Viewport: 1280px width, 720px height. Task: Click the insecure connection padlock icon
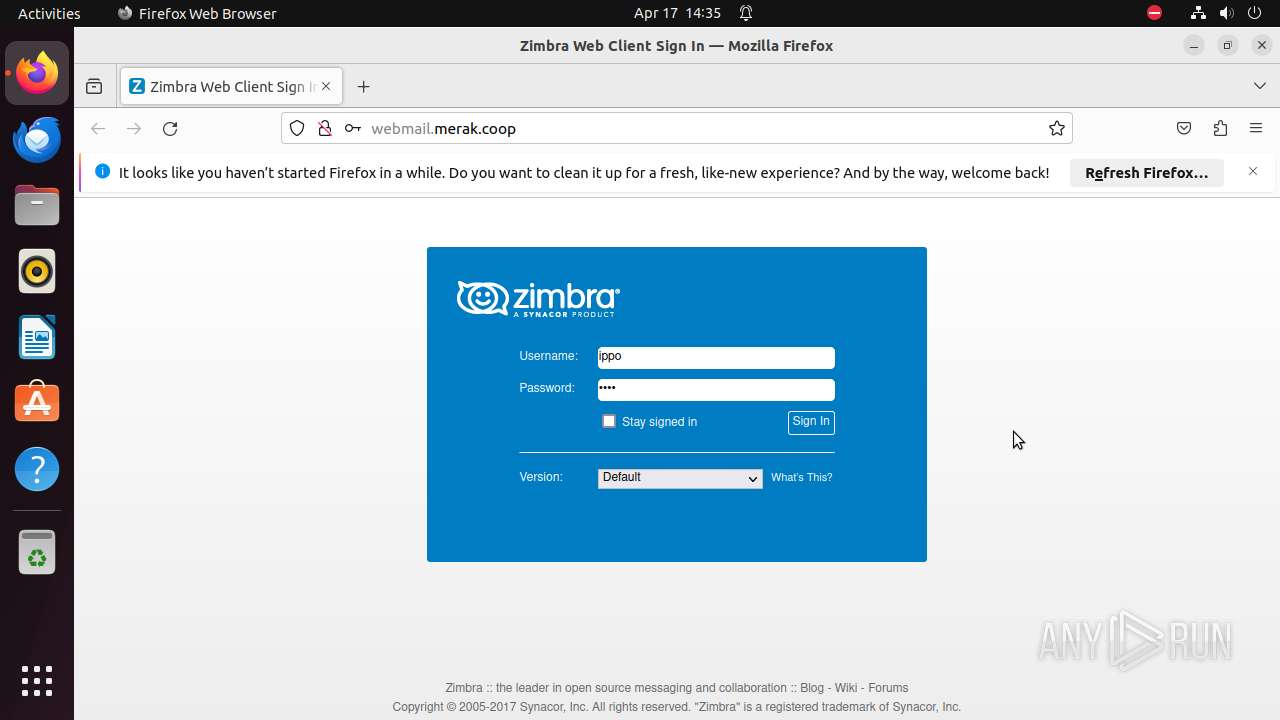[x=324, y=128]
